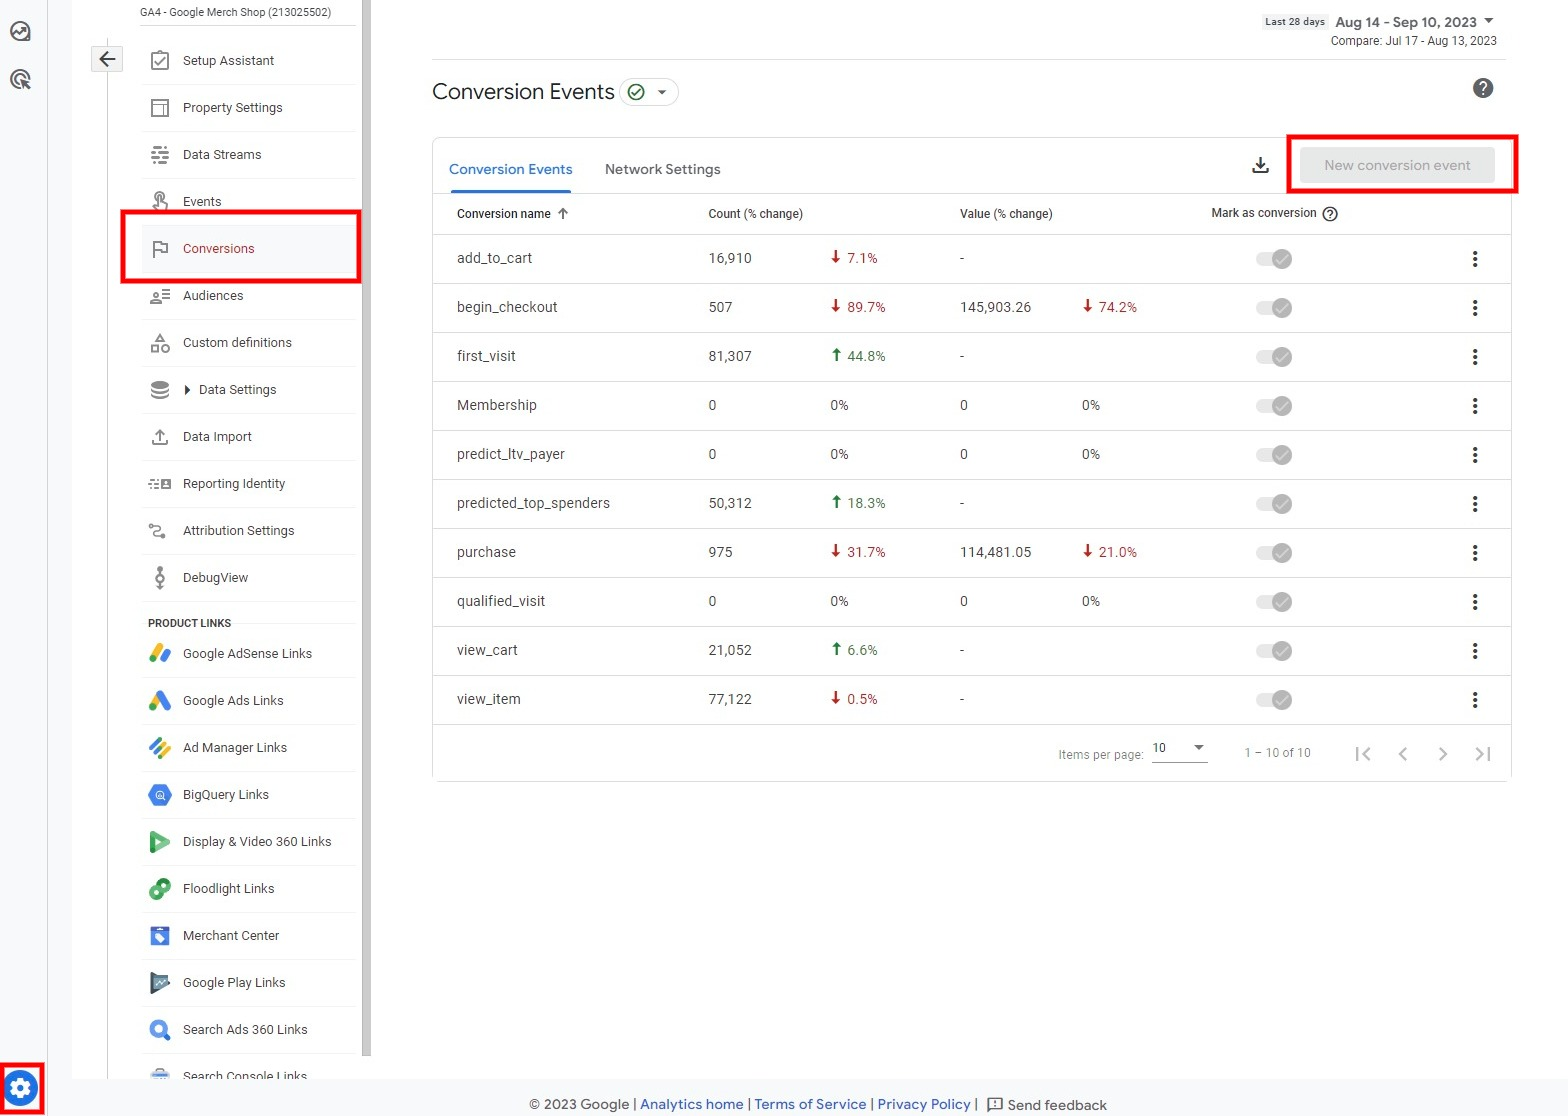Switch to Network Settings tab
Viewport: 1568px width, 1116px height.
(662, 169)
